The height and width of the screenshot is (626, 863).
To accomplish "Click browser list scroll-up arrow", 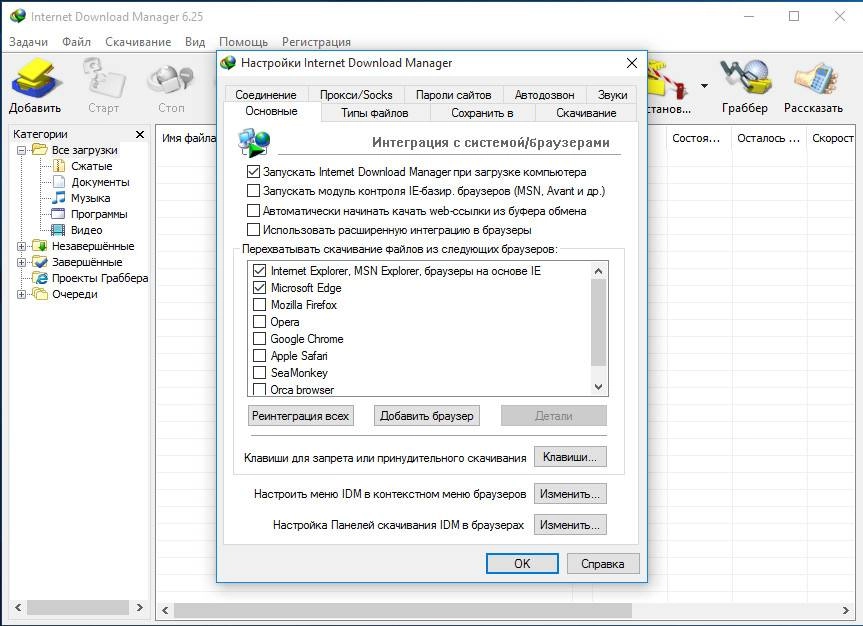I will pos(599,271).
